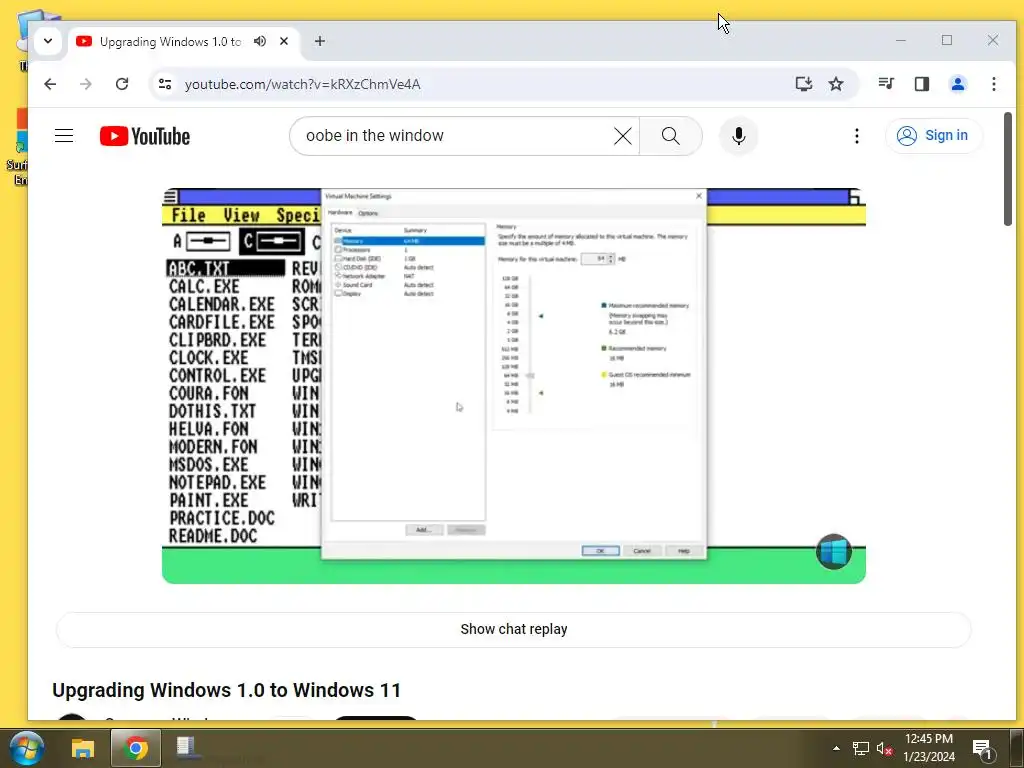The height and width of the screenshot is (768, 1024).
Task: Click the channel watermark in video
Action: pyautogui.click(x=834, y=552)
